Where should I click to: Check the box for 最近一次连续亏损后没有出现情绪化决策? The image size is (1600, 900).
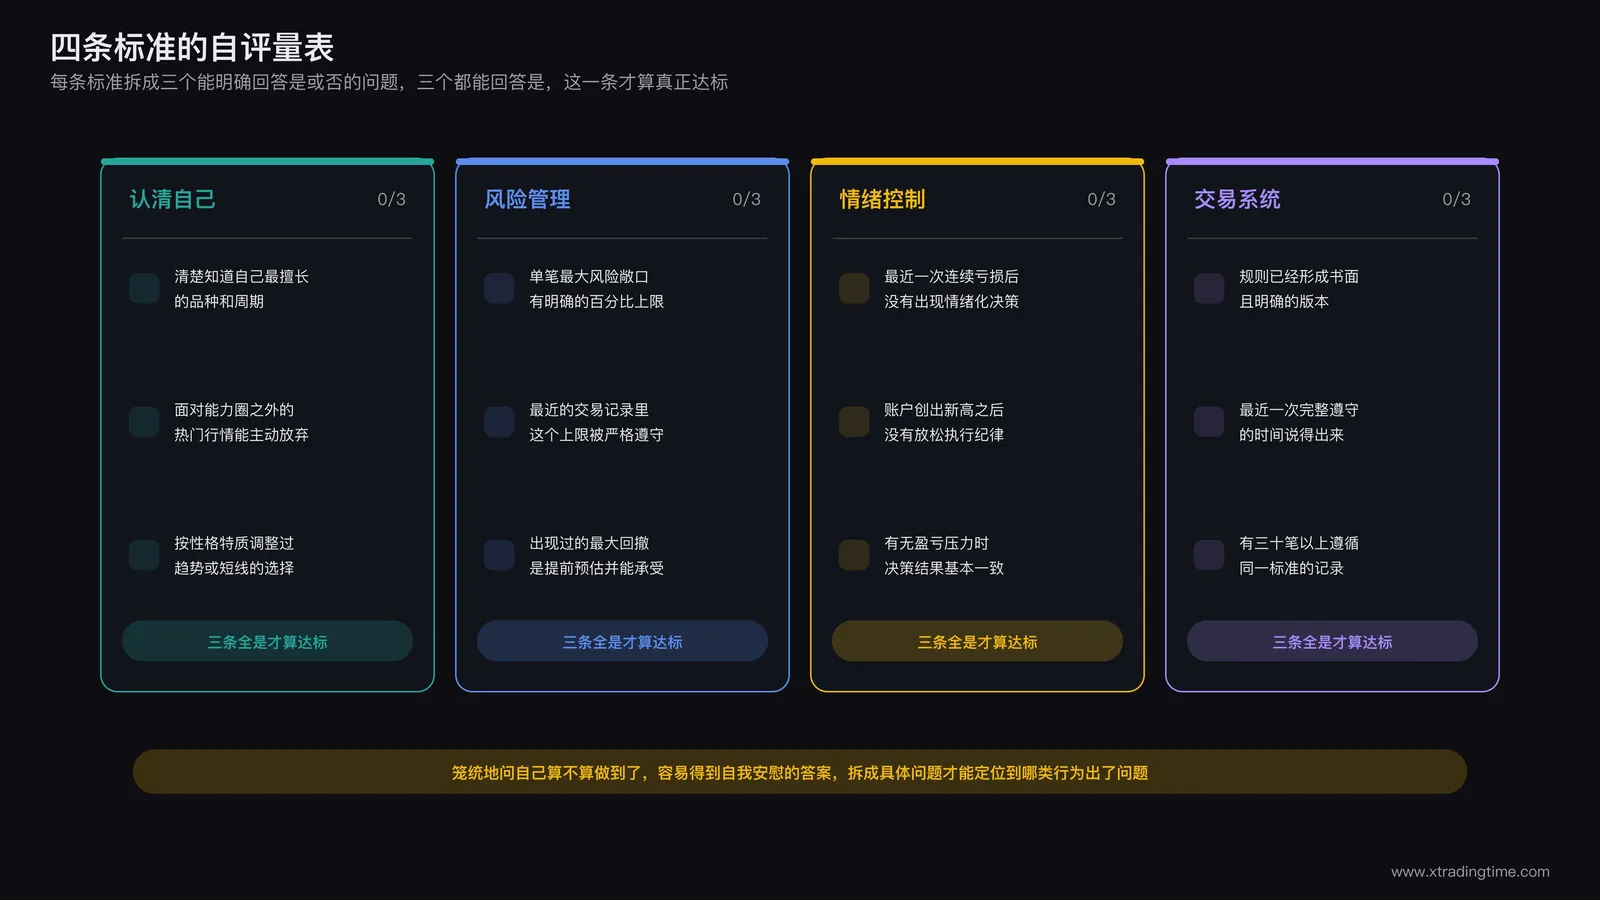854,289
